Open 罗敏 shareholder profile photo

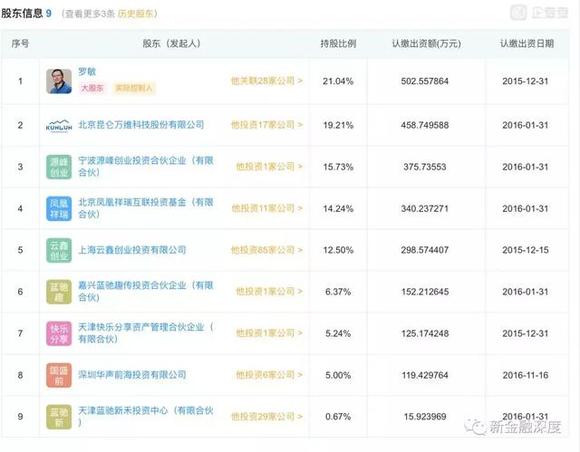coord(59,81)
